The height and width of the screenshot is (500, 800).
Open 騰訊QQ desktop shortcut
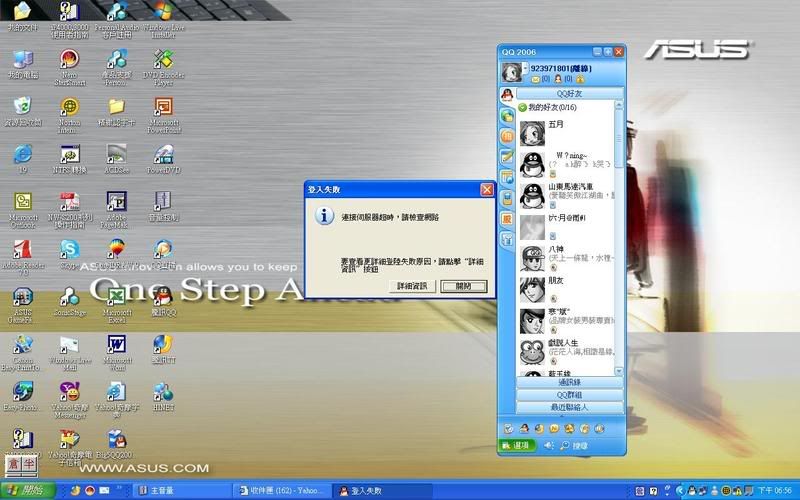pos(163,302)
